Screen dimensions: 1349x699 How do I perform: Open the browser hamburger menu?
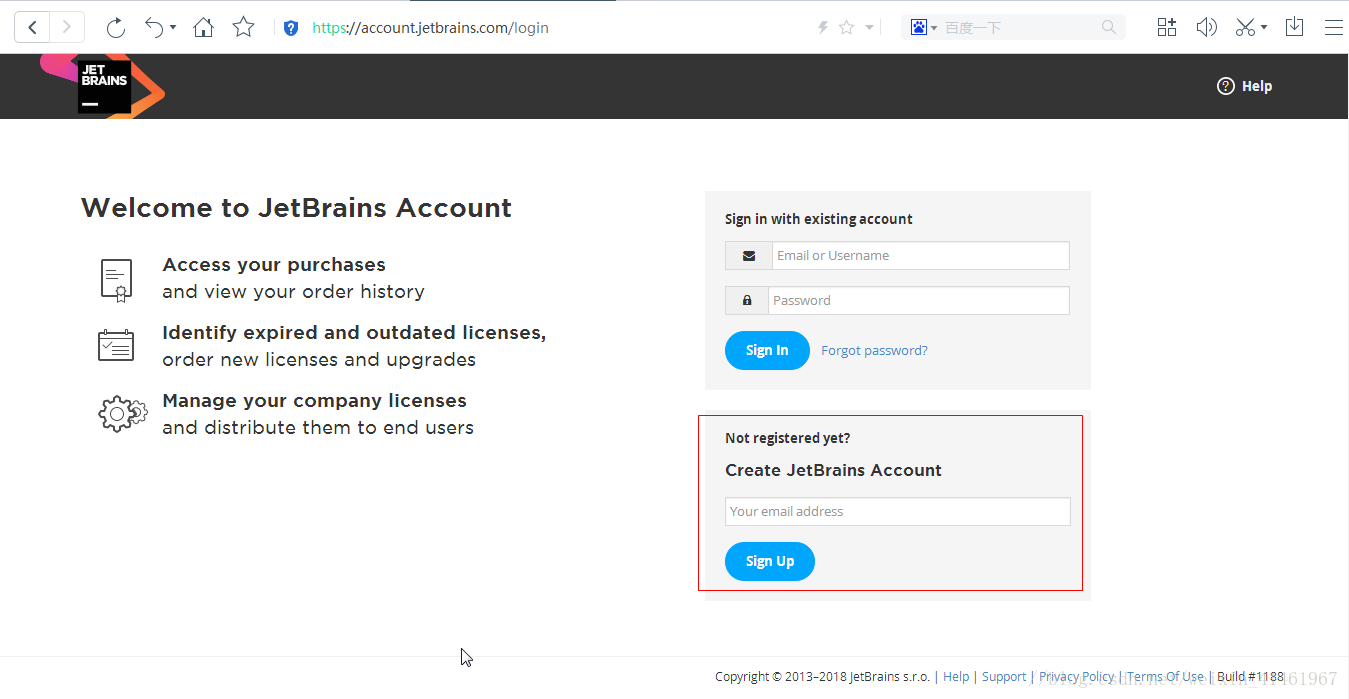pos(1333,28)
